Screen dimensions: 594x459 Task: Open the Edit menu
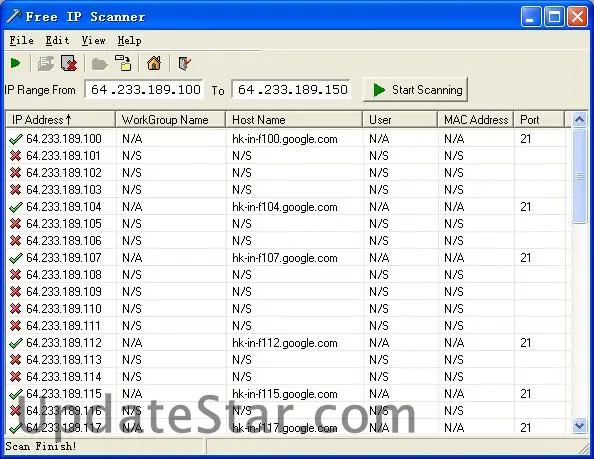(58, 40)
